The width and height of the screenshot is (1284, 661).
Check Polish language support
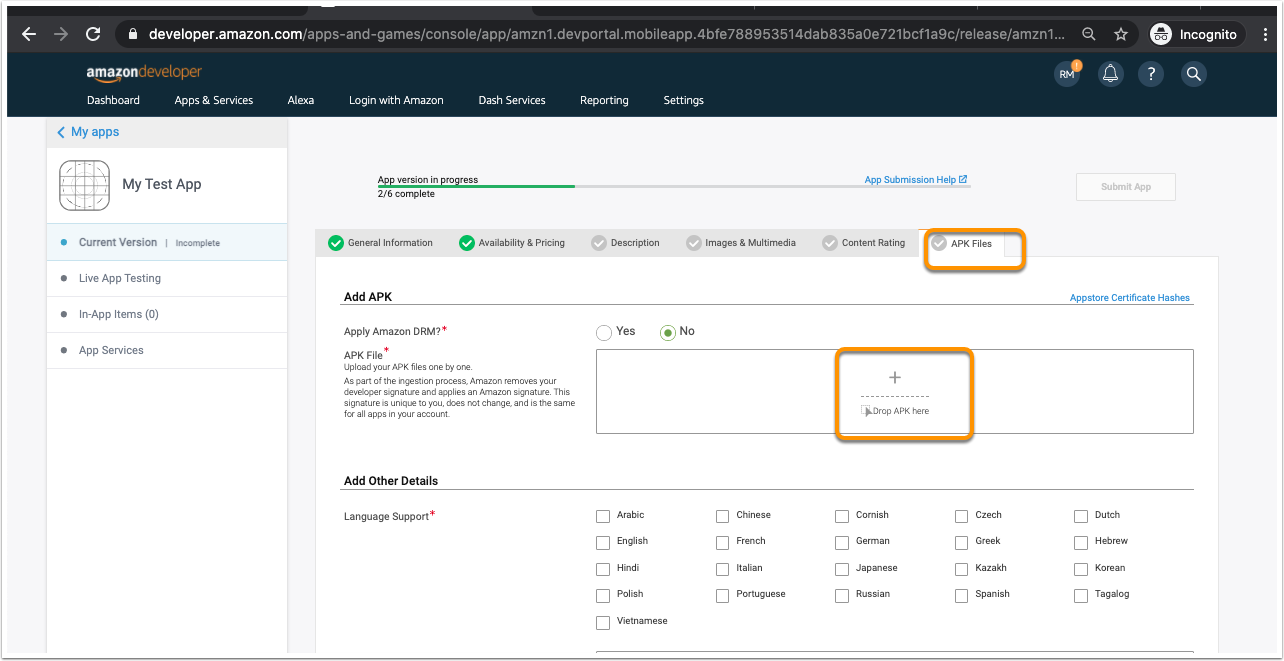point(603,595)
